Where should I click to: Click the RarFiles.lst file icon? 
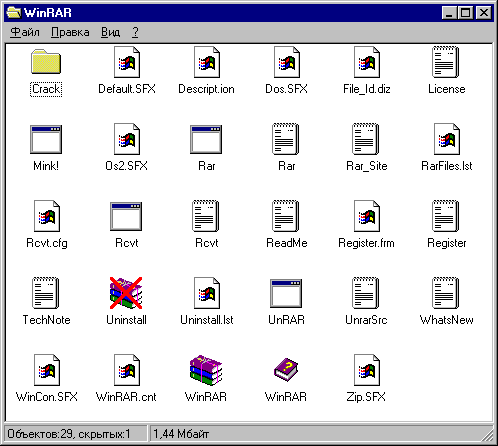pyautogui.click(x=447, y=139)
